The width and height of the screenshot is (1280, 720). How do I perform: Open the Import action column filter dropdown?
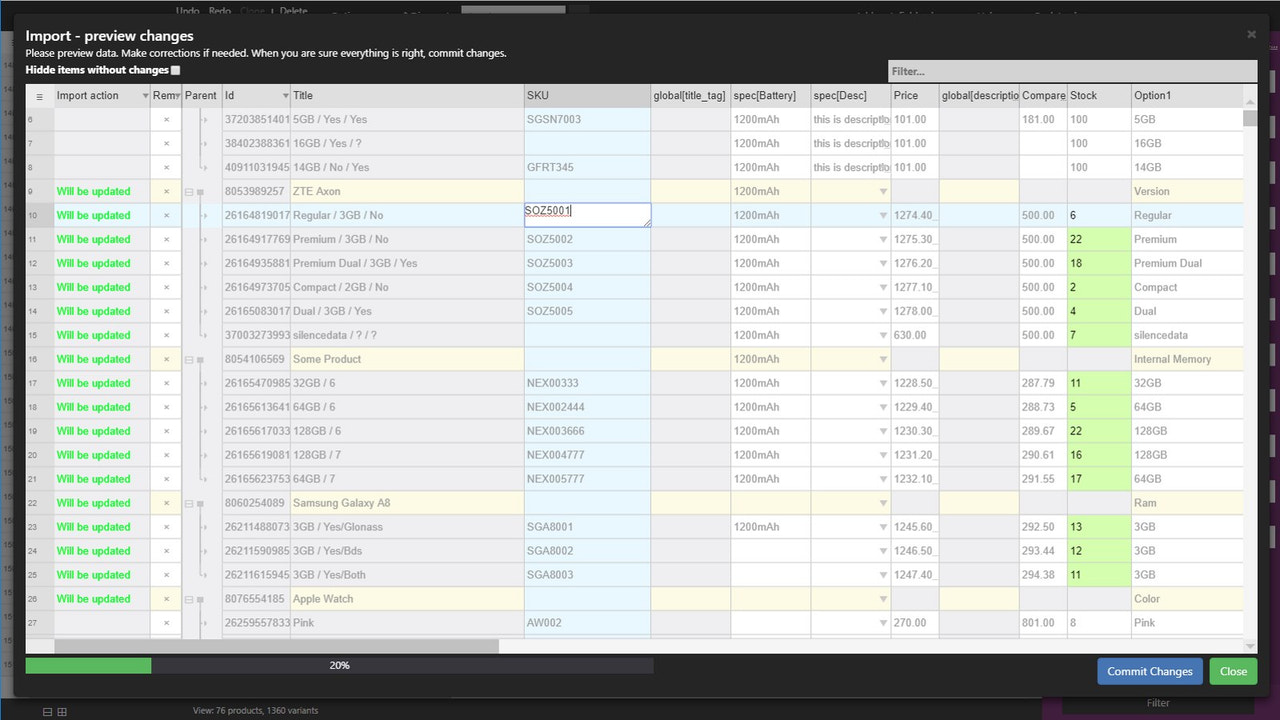144,95
